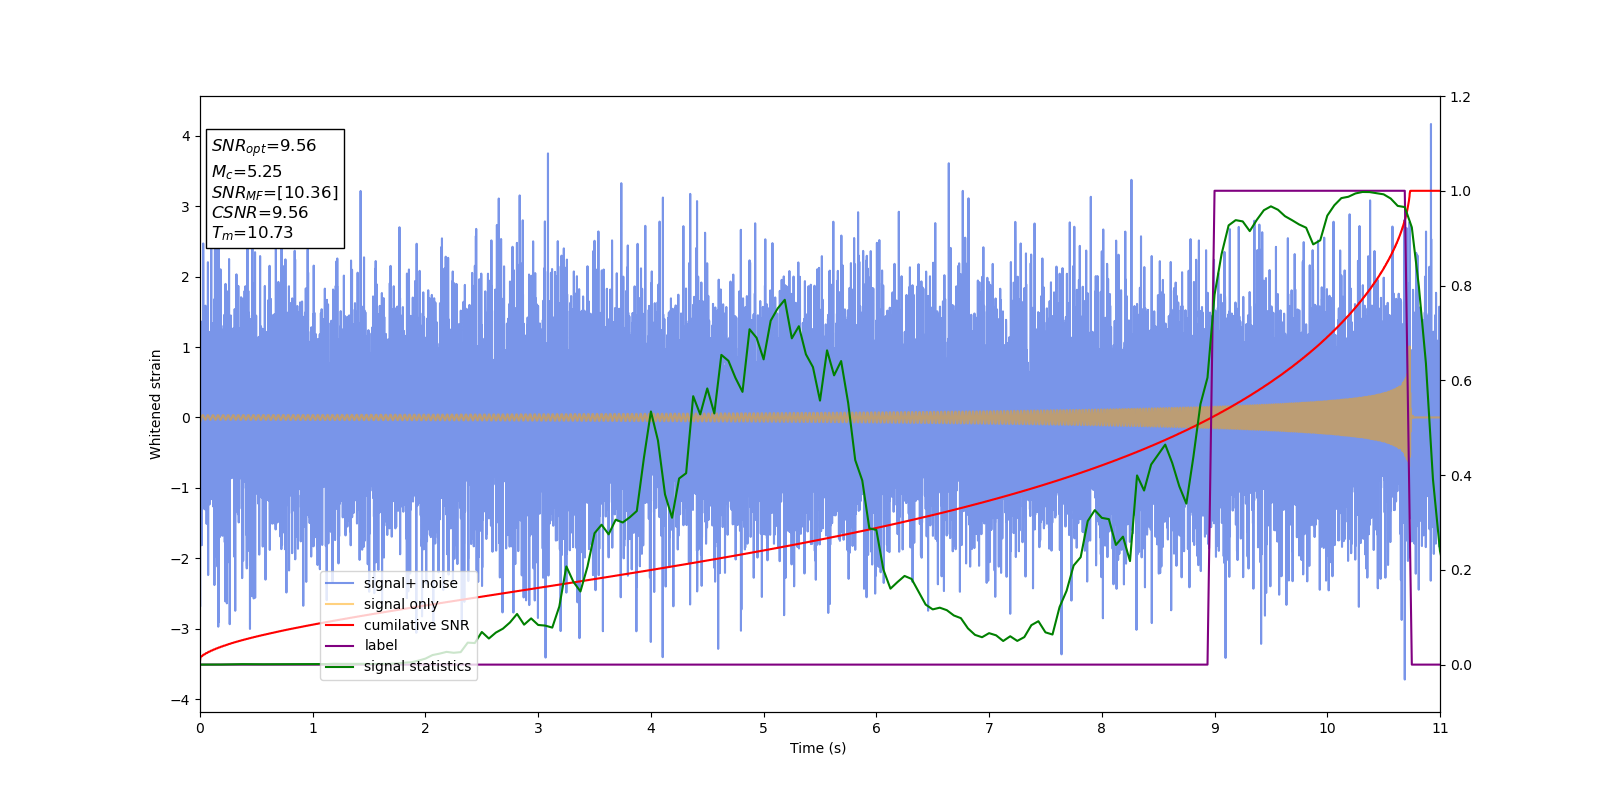The height and width of the screenshot is (800, 1600).
Task: Click the x-axis tick label 4
Action: pyautogui.click(x=651, y=728)
